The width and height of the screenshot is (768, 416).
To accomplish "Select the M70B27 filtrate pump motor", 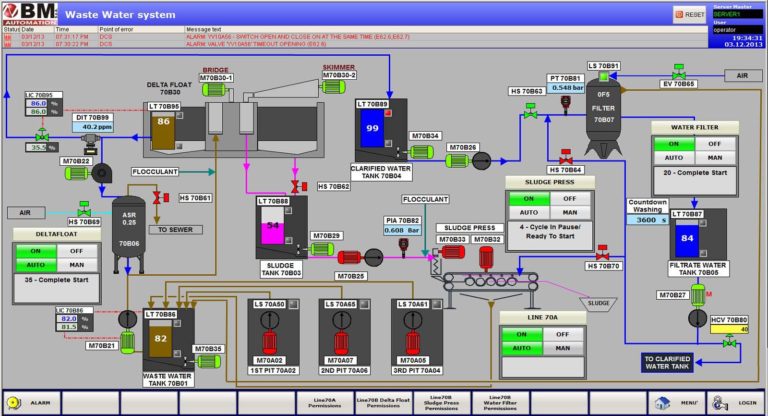I will pos(697,295).
